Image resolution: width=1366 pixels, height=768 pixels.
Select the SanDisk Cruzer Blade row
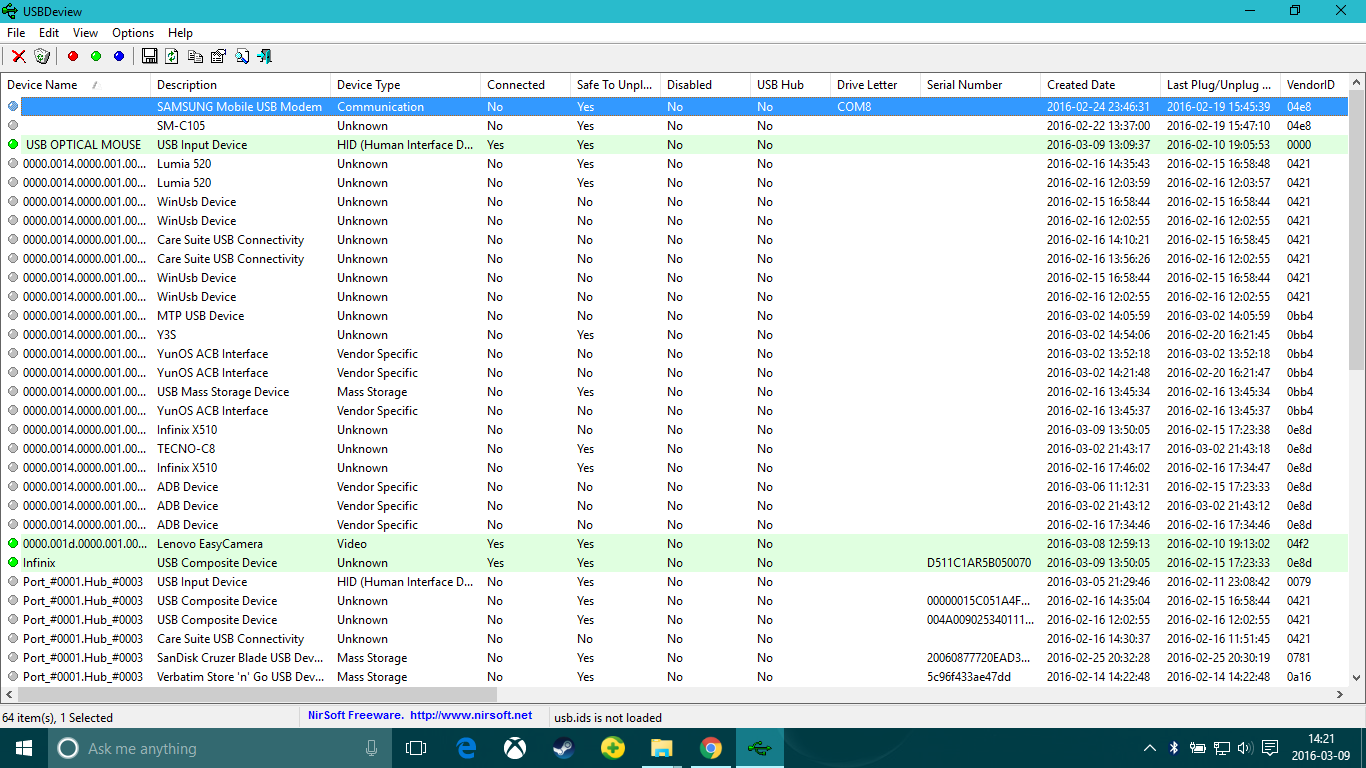[675, 658]
